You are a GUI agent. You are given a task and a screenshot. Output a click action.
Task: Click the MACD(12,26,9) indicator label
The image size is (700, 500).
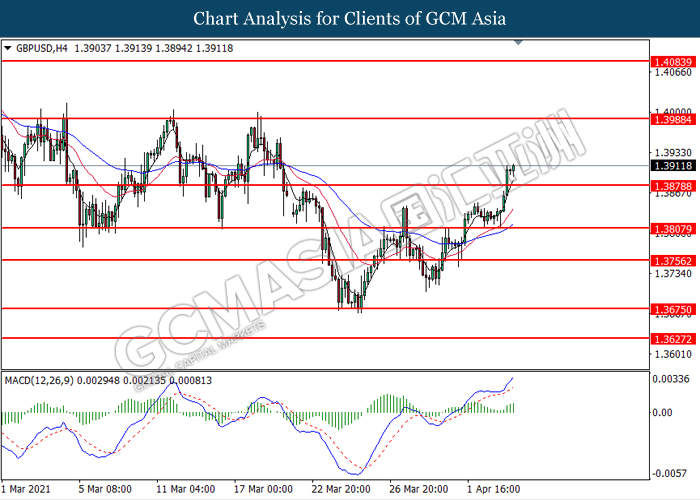click(39, 380)
